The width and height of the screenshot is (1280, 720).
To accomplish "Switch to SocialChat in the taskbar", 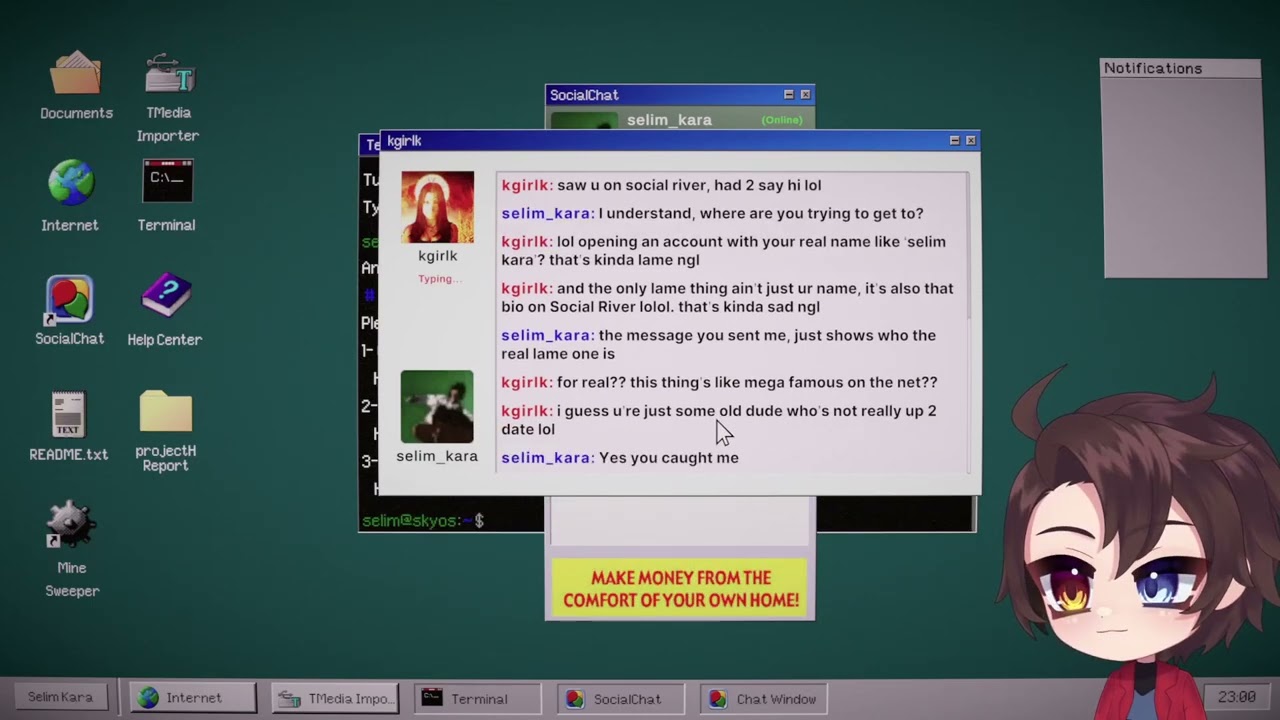I will [620, 698].
